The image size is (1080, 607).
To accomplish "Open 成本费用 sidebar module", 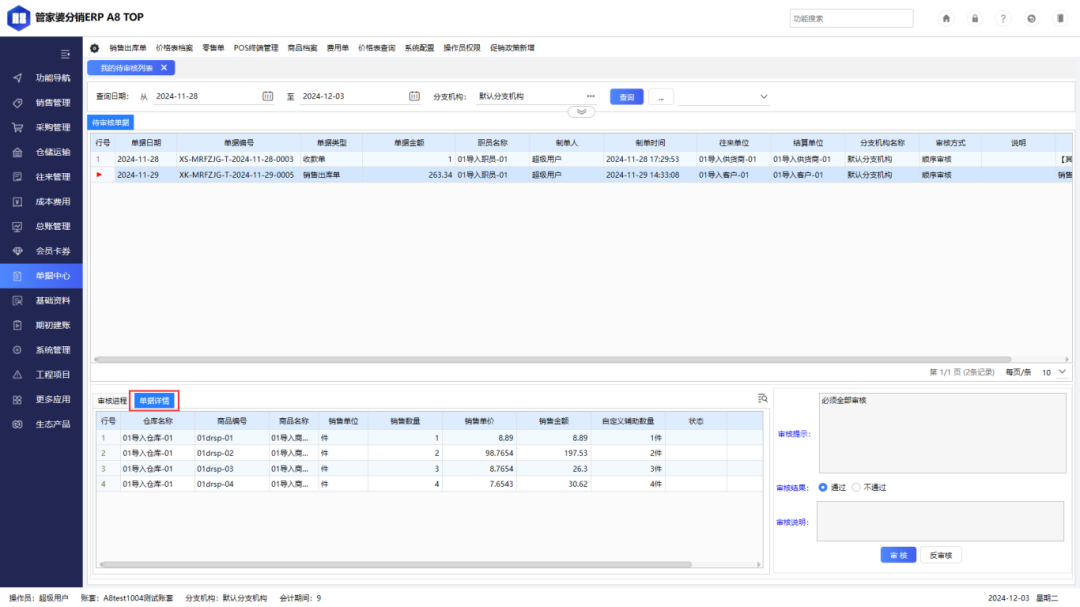I will tap(41, 202).
